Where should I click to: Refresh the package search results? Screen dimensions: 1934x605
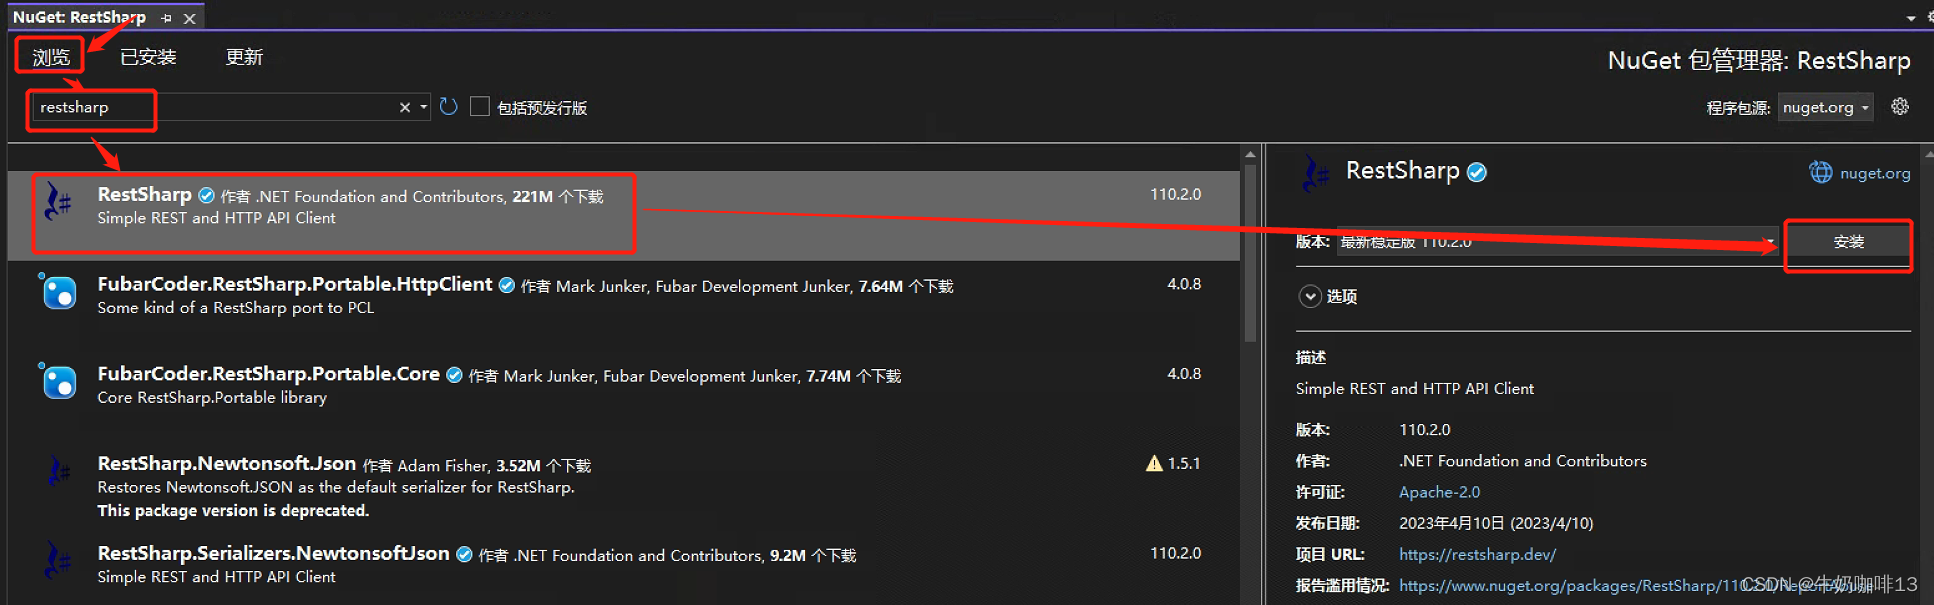(449, 106)
